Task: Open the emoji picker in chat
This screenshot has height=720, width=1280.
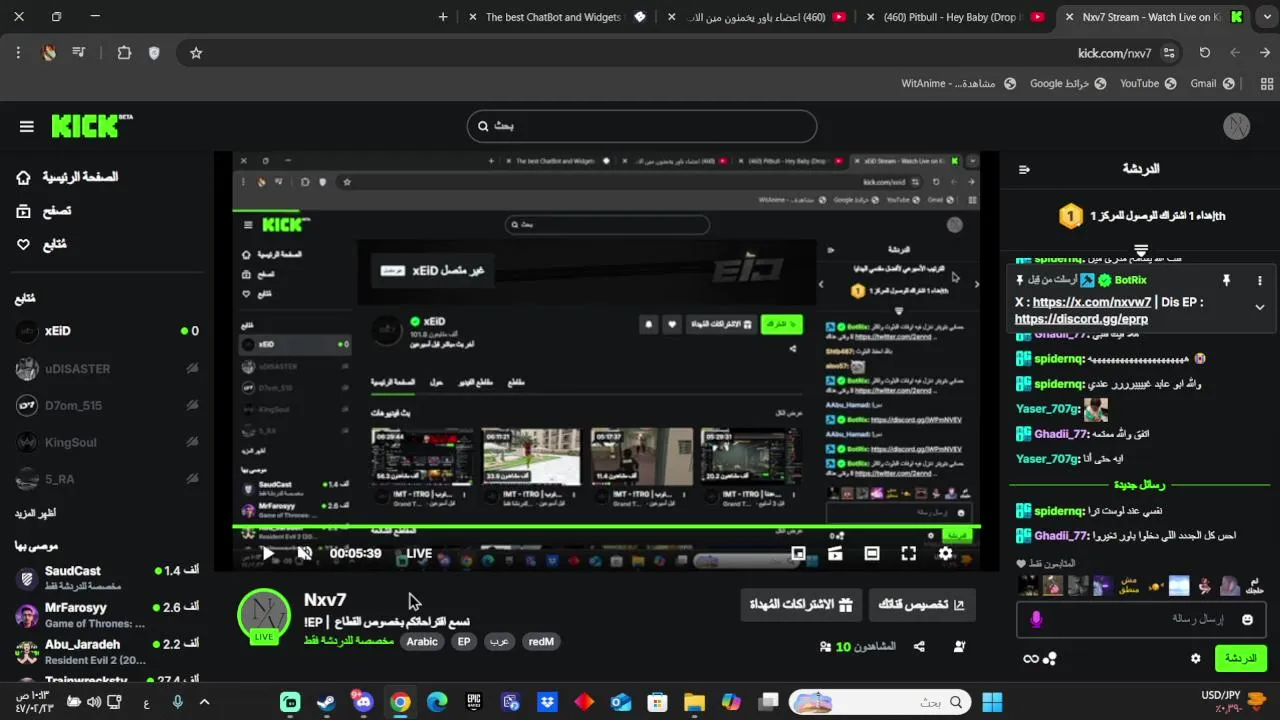Action: pos(1247,620)
